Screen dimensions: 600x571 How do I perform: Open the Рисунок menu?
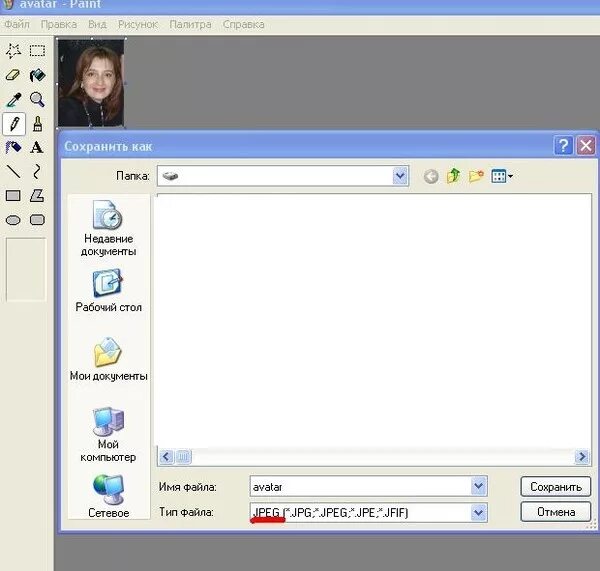138,24
